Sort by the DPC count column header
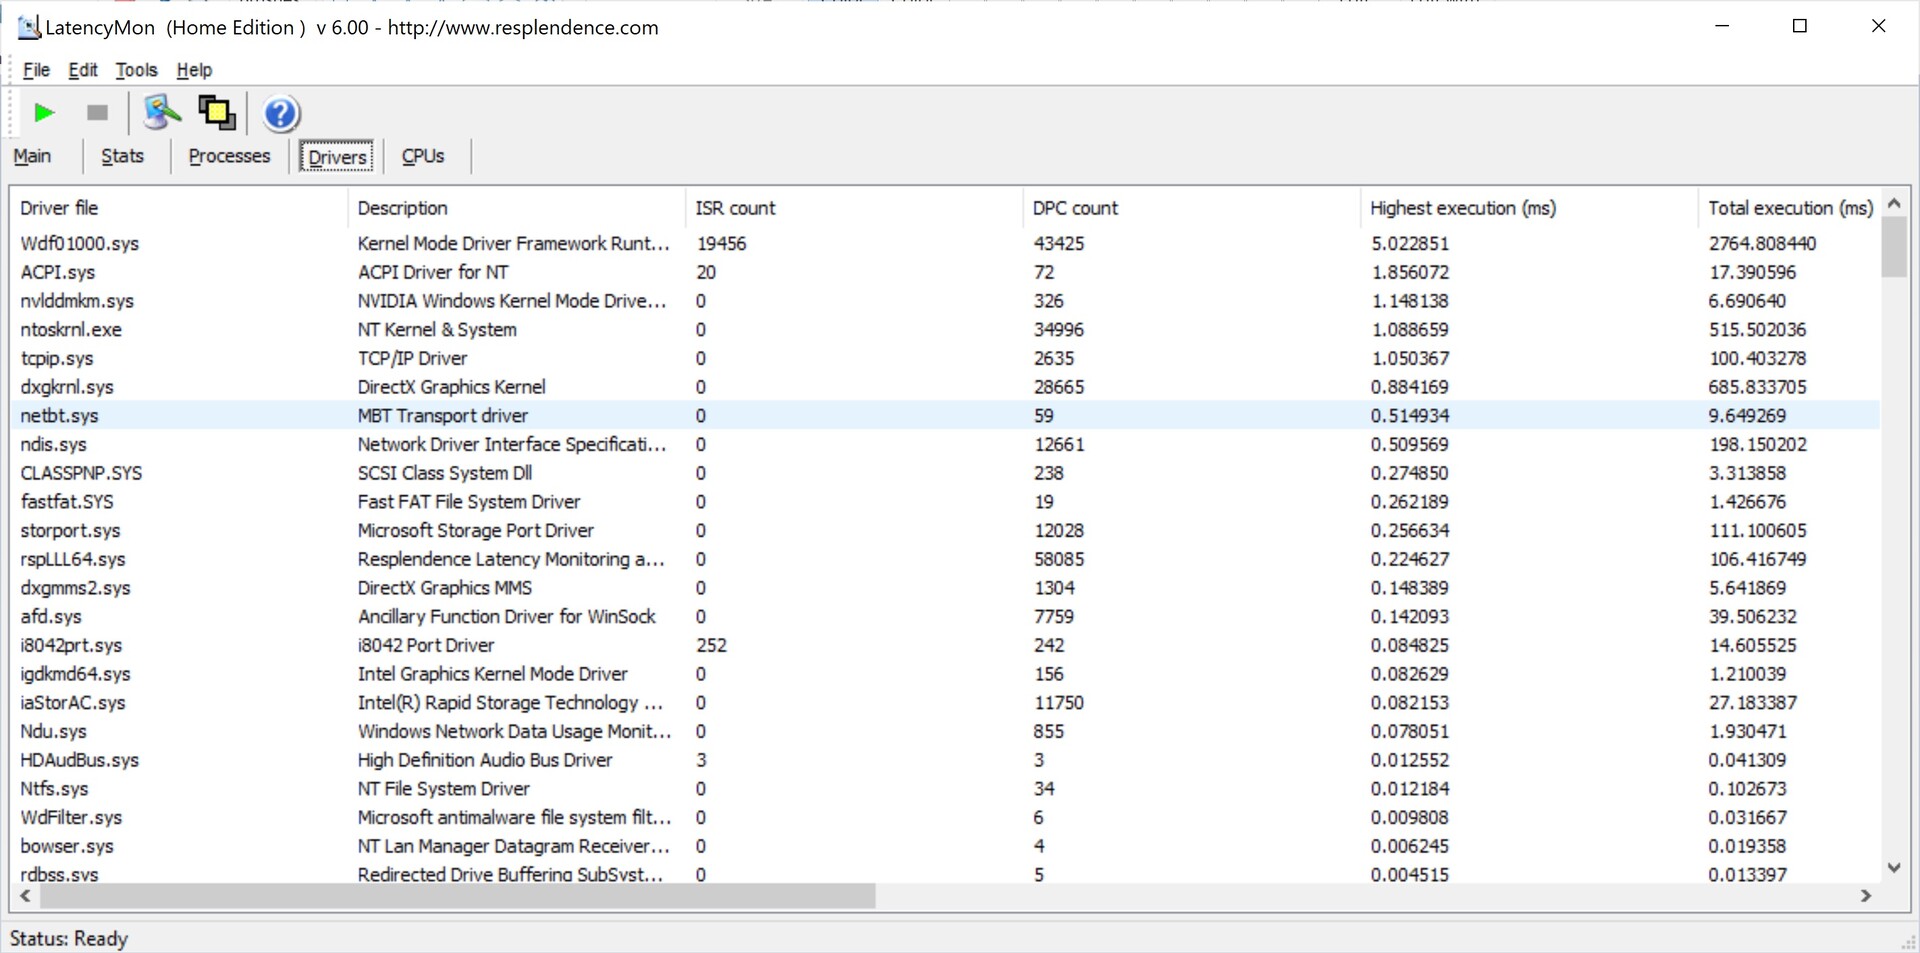Screen dimensions: 1920x953 point(1075,208)
